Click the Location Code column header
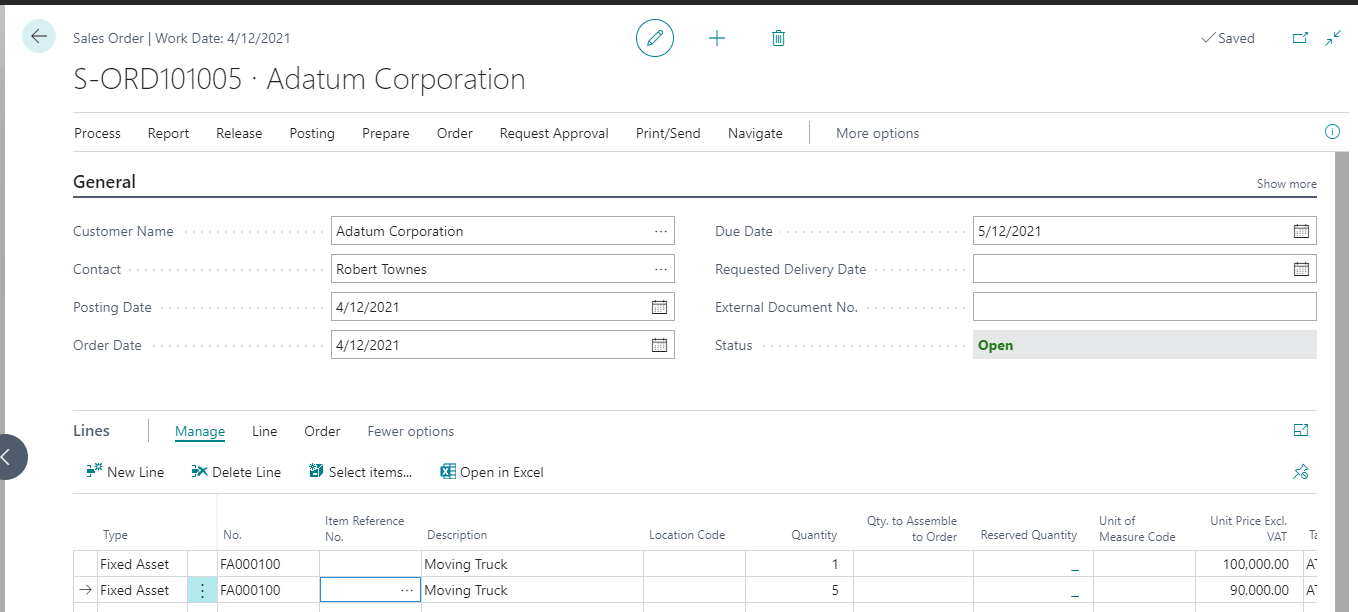Screen dimensions: 1358x612 click(x=687, y=535)
